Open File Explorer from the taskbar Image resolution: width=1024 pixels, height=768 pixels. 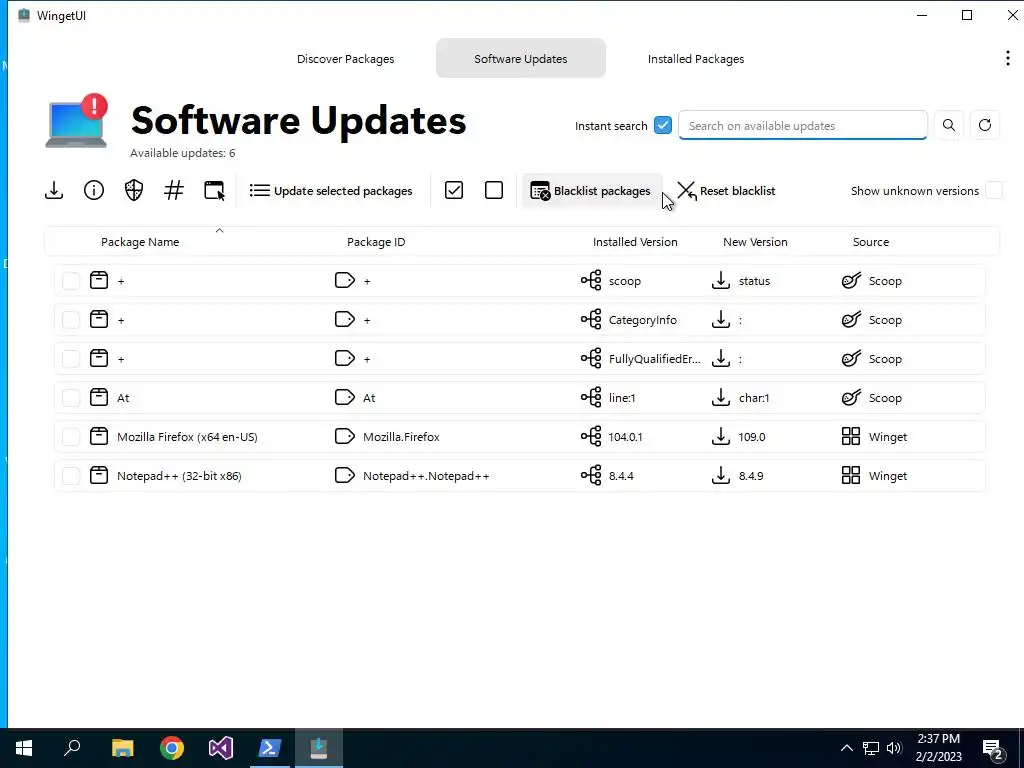(x=122, y=748)
